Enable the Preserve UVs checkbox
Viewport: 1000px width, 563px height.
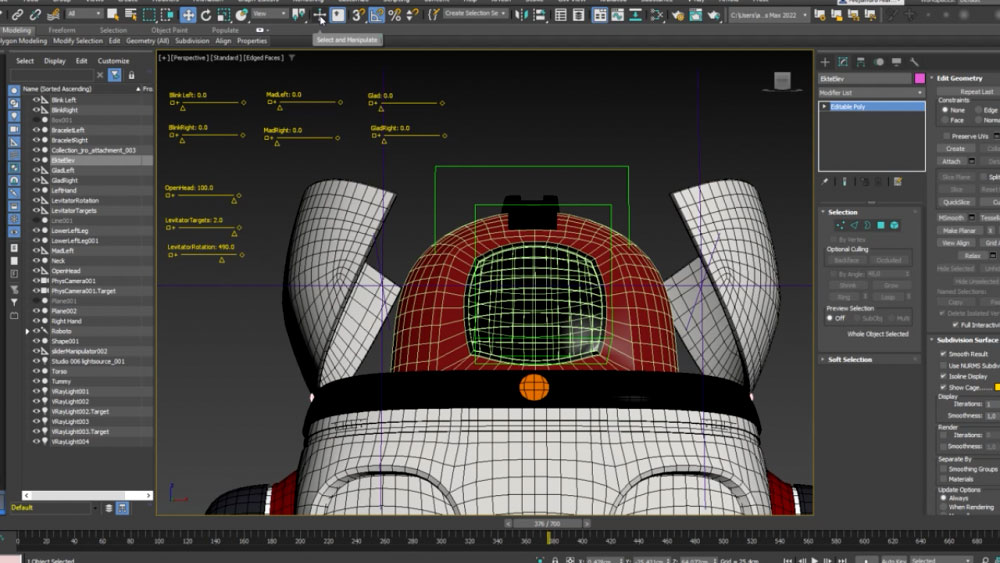click(x=945, y=136)
